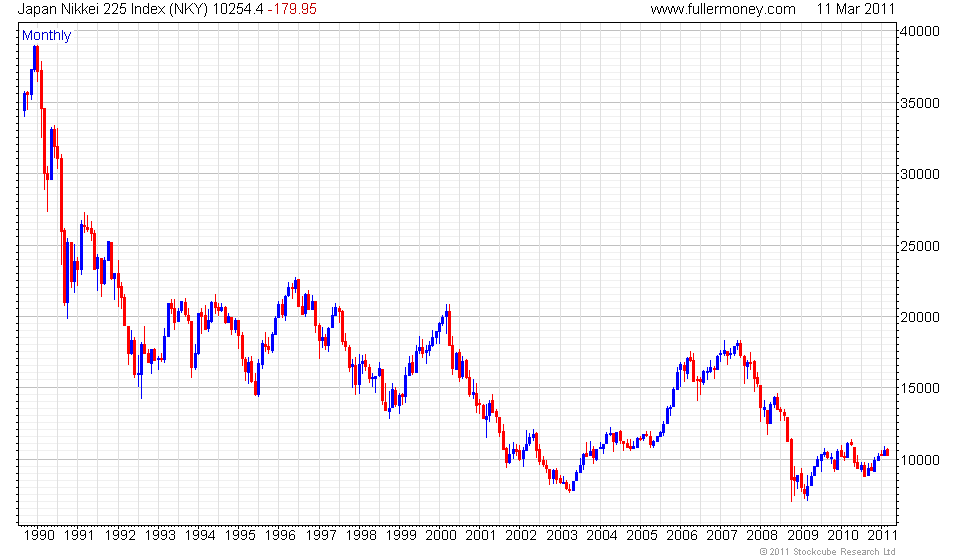The image size is (980, 560).
Task: Click the 1992 year label
Action: tap(120, 535)
